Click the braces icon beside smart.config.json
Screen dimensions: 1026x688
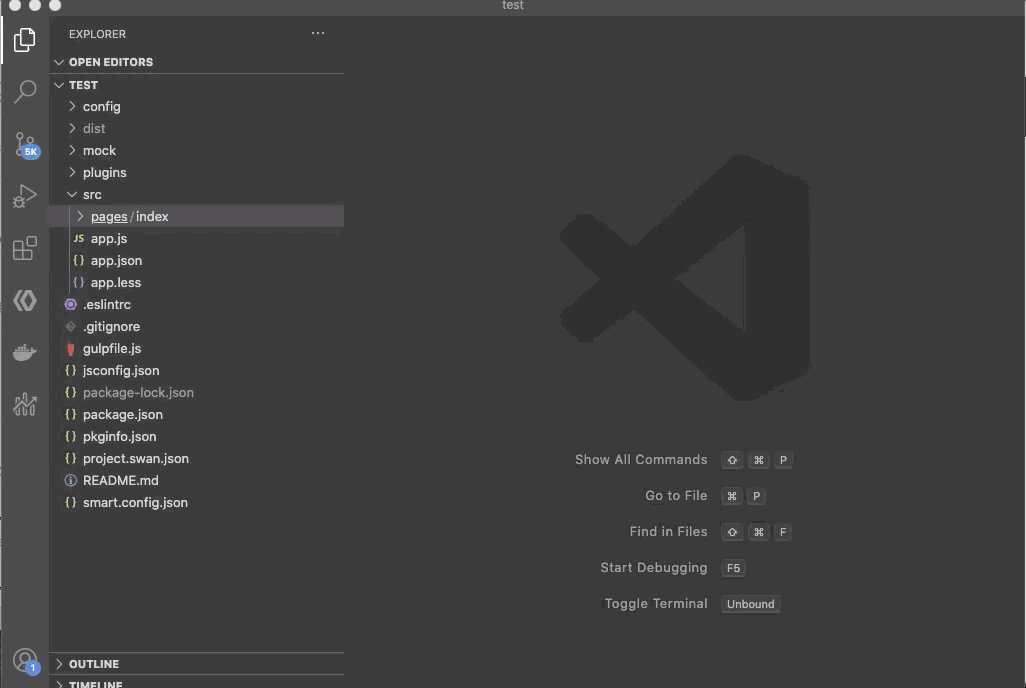click(71, 503)
